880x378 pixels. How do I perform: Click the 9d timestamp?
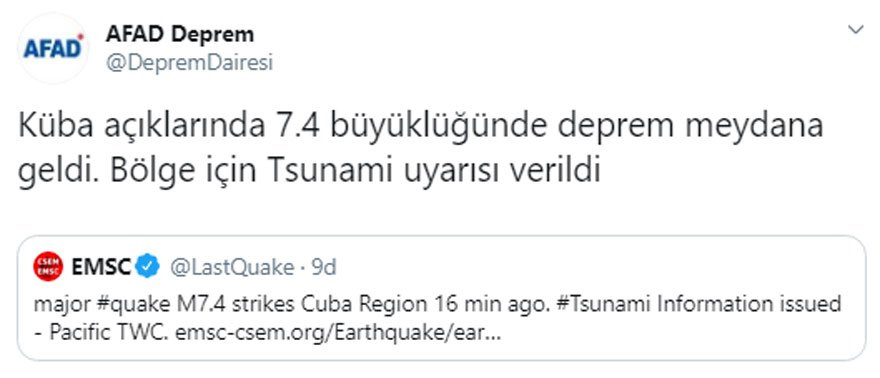[323, 268]
